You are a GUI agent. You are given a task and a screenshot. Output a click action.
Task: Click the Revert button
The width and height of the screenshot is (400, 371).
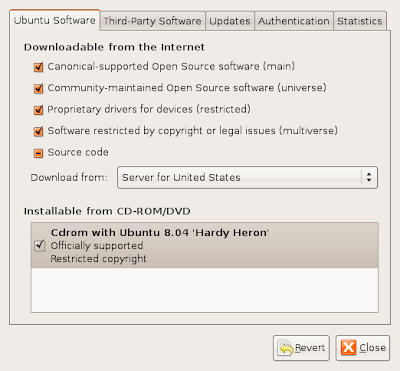tap(301, 348)
